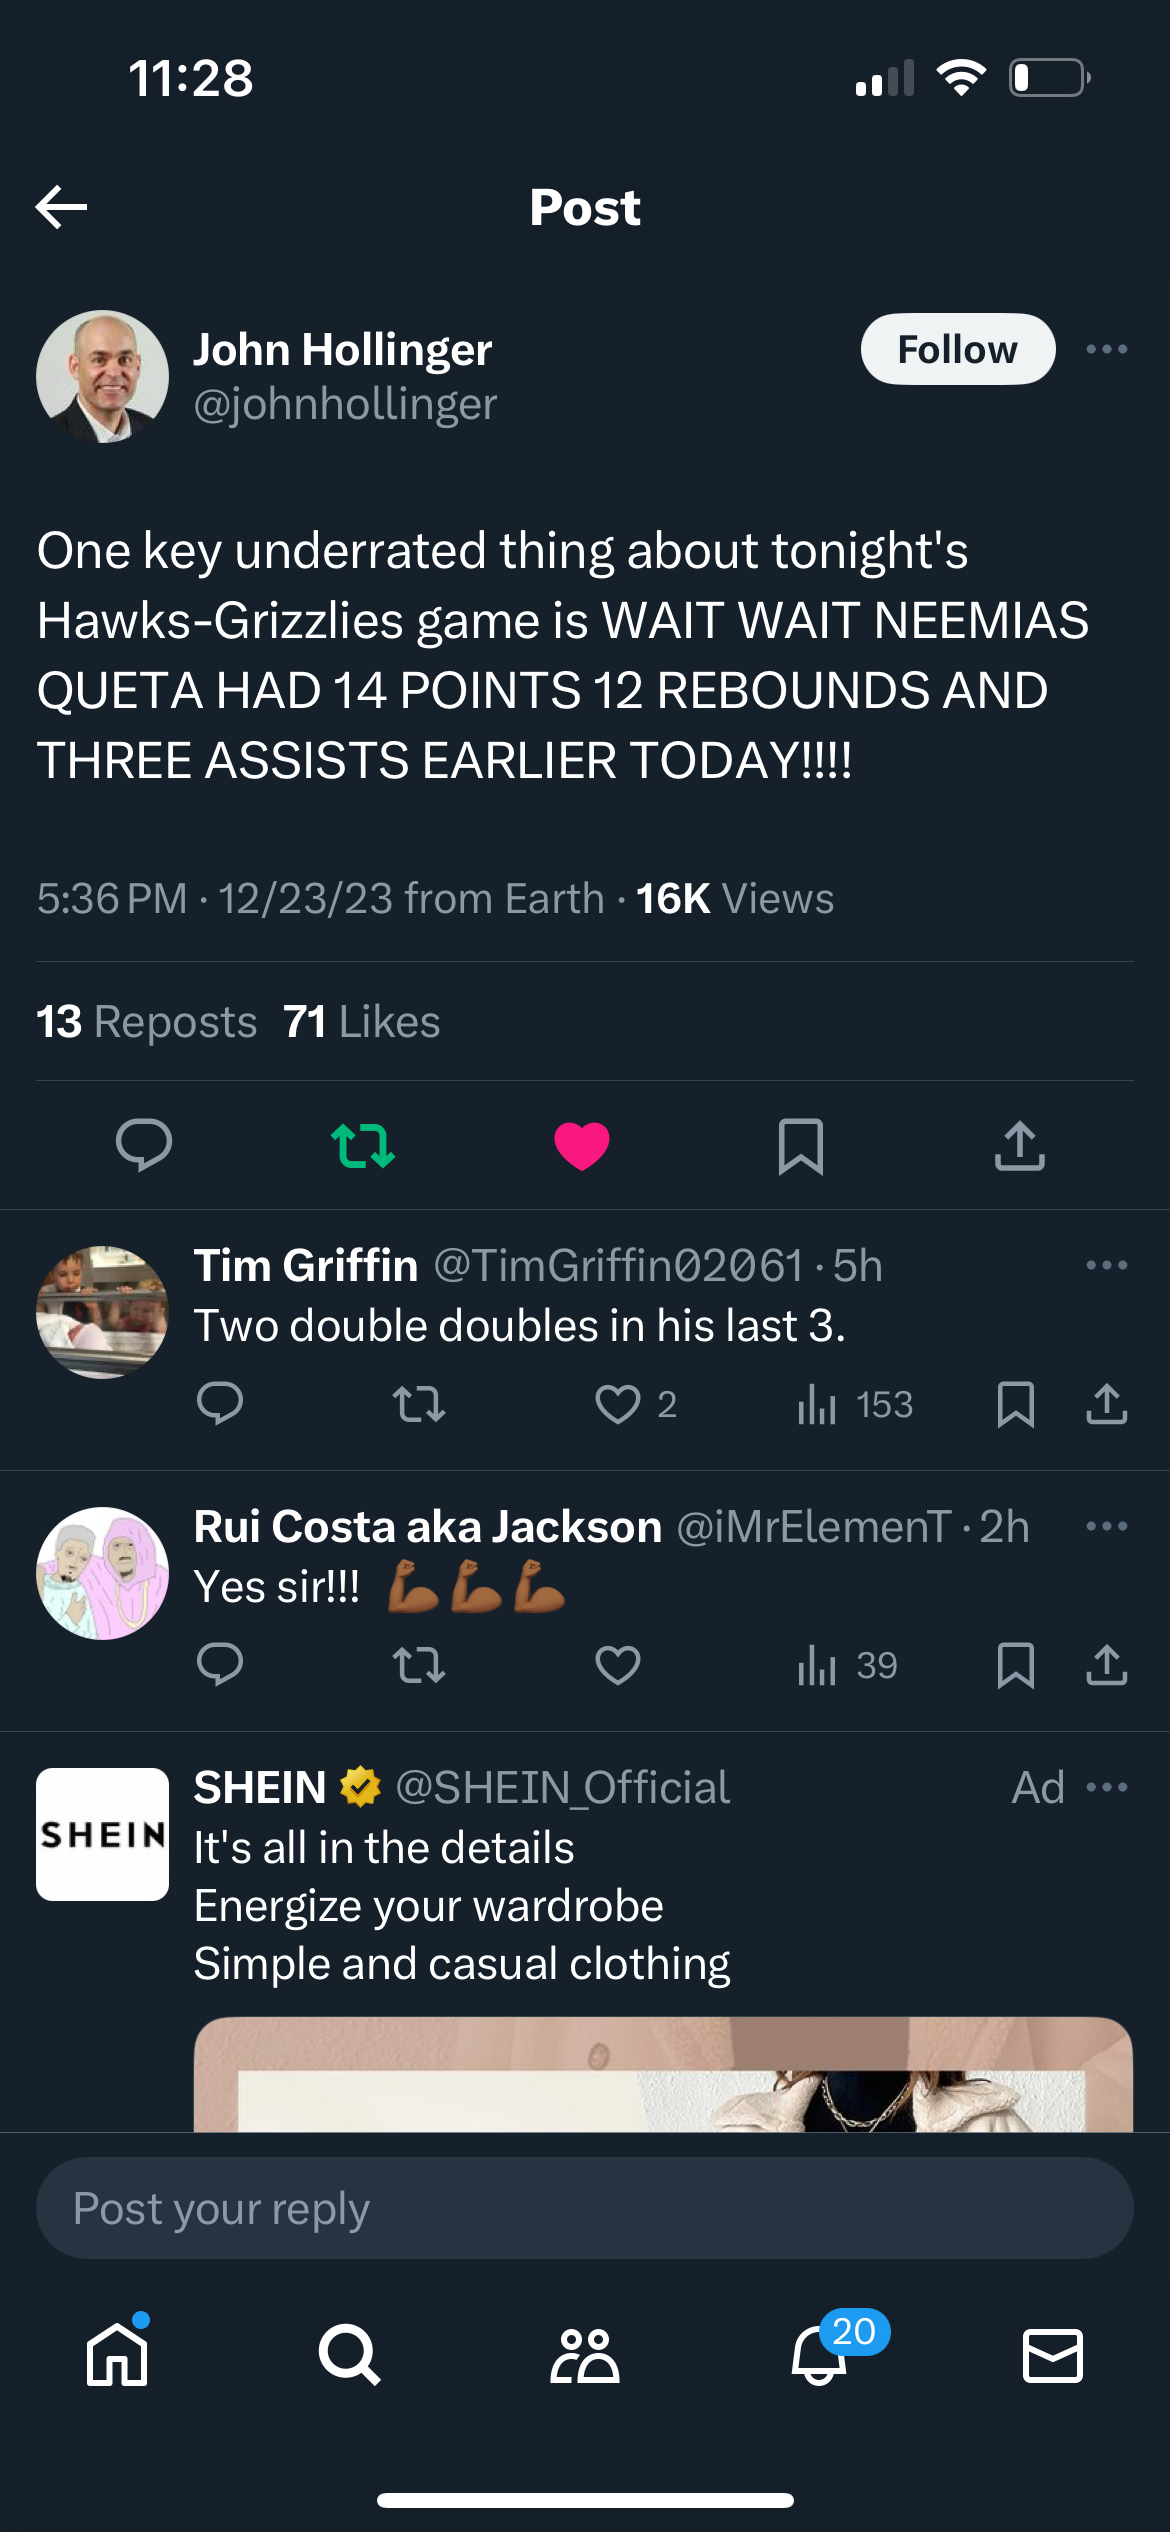Tap the back arrow
Image resolution: width=1170 pixels, height=2532 pixels.
pos(61,207)
